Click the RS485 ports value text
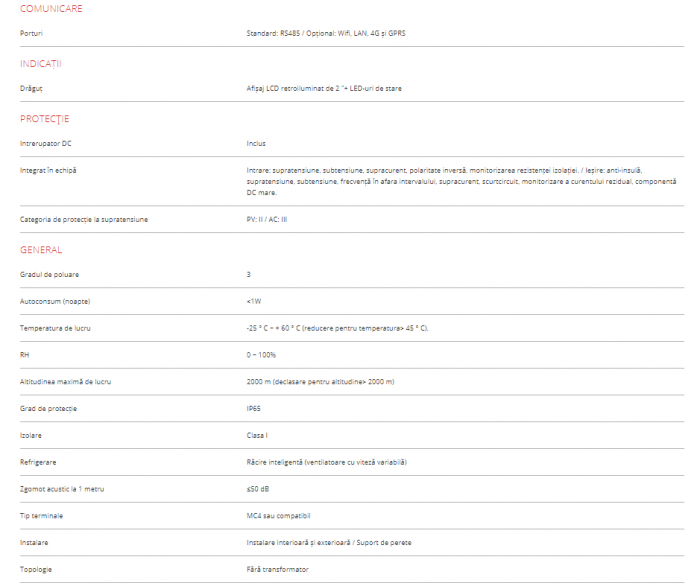Image resolution: width=700 pixels, height=586 pixels. [x=326, y=33]
